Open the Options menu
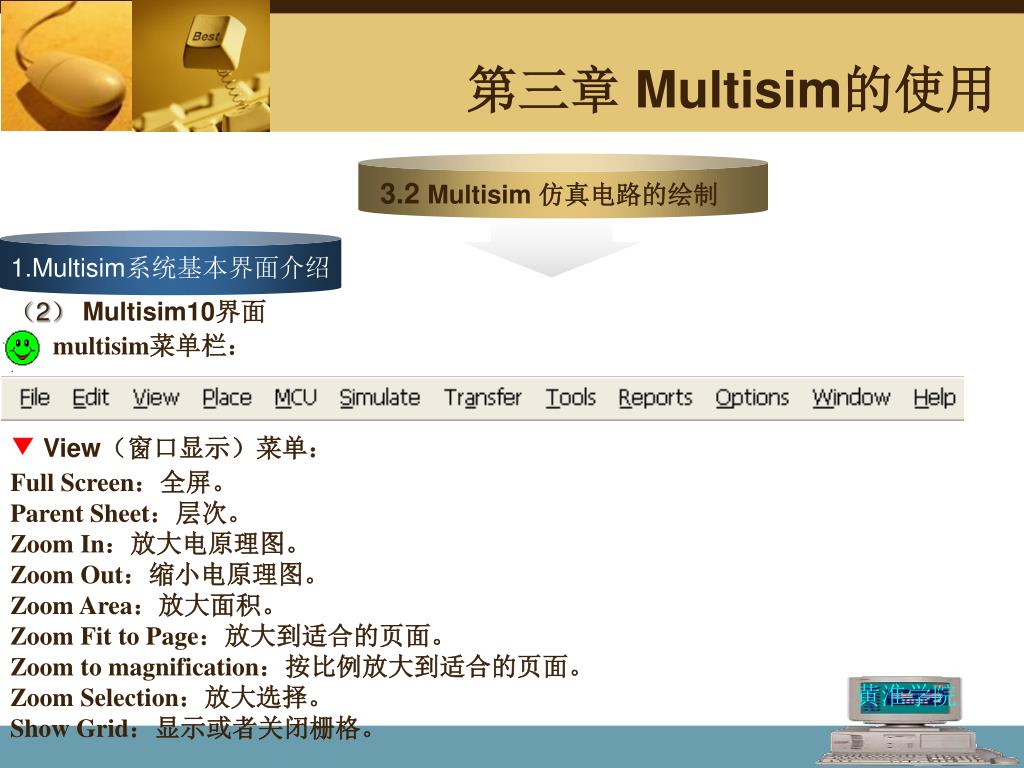The width and height of the screenshot is (1024, 768). [x=752, y=397]
